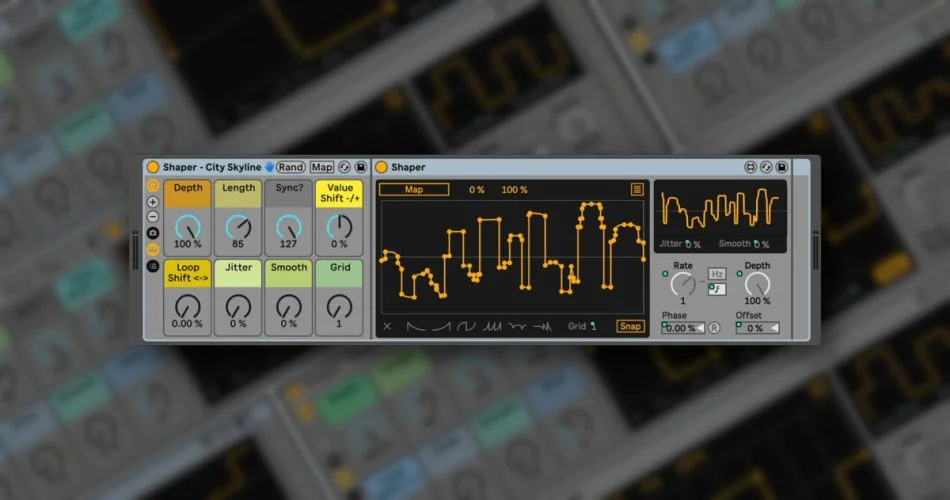The height and width of the screenshot is (500, 950).
Task: Click the Map button in rack header
Action: (322, 167)
